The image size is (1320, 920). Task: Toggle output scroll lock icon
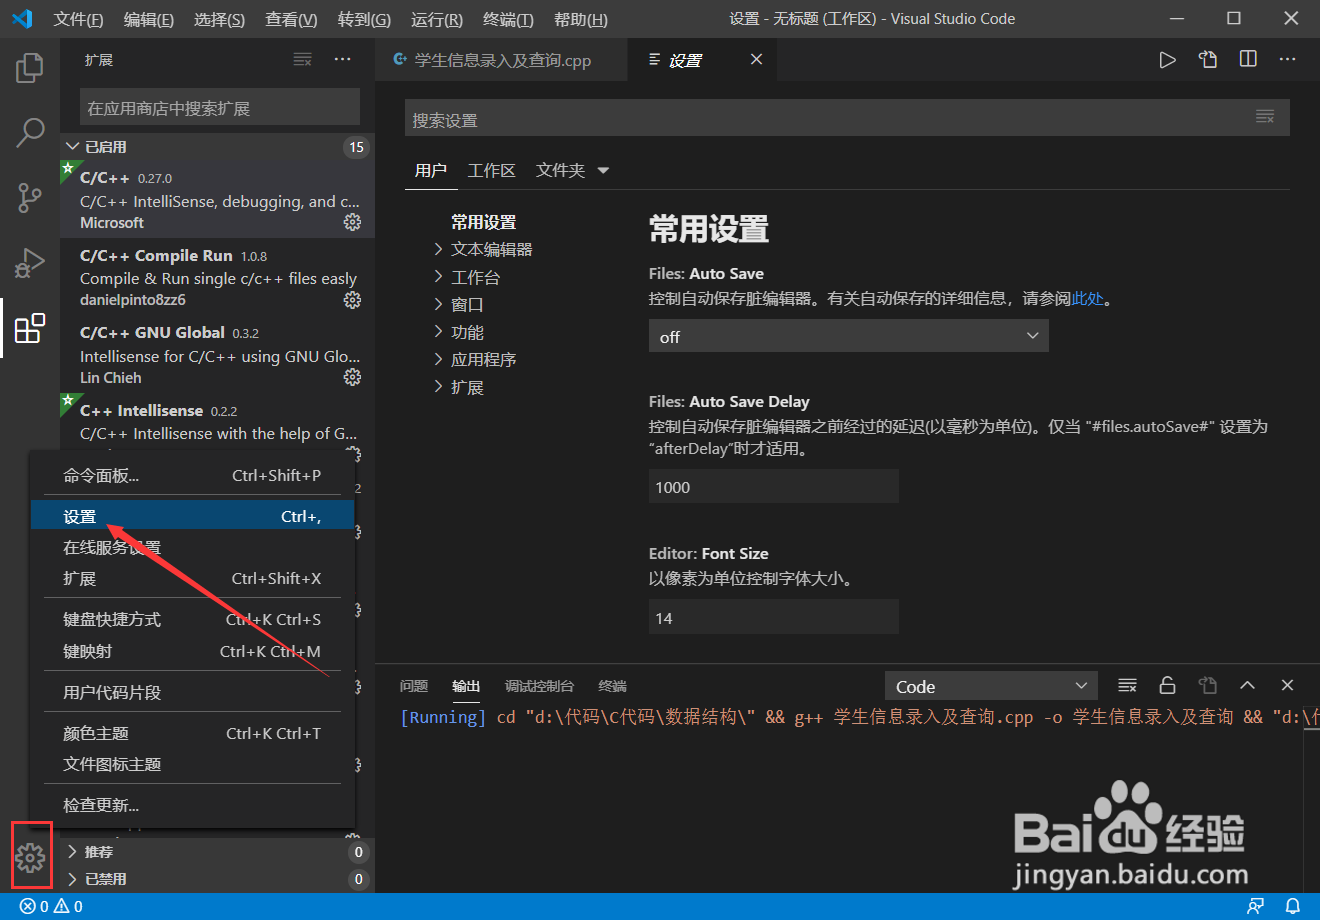[1167, 686]
